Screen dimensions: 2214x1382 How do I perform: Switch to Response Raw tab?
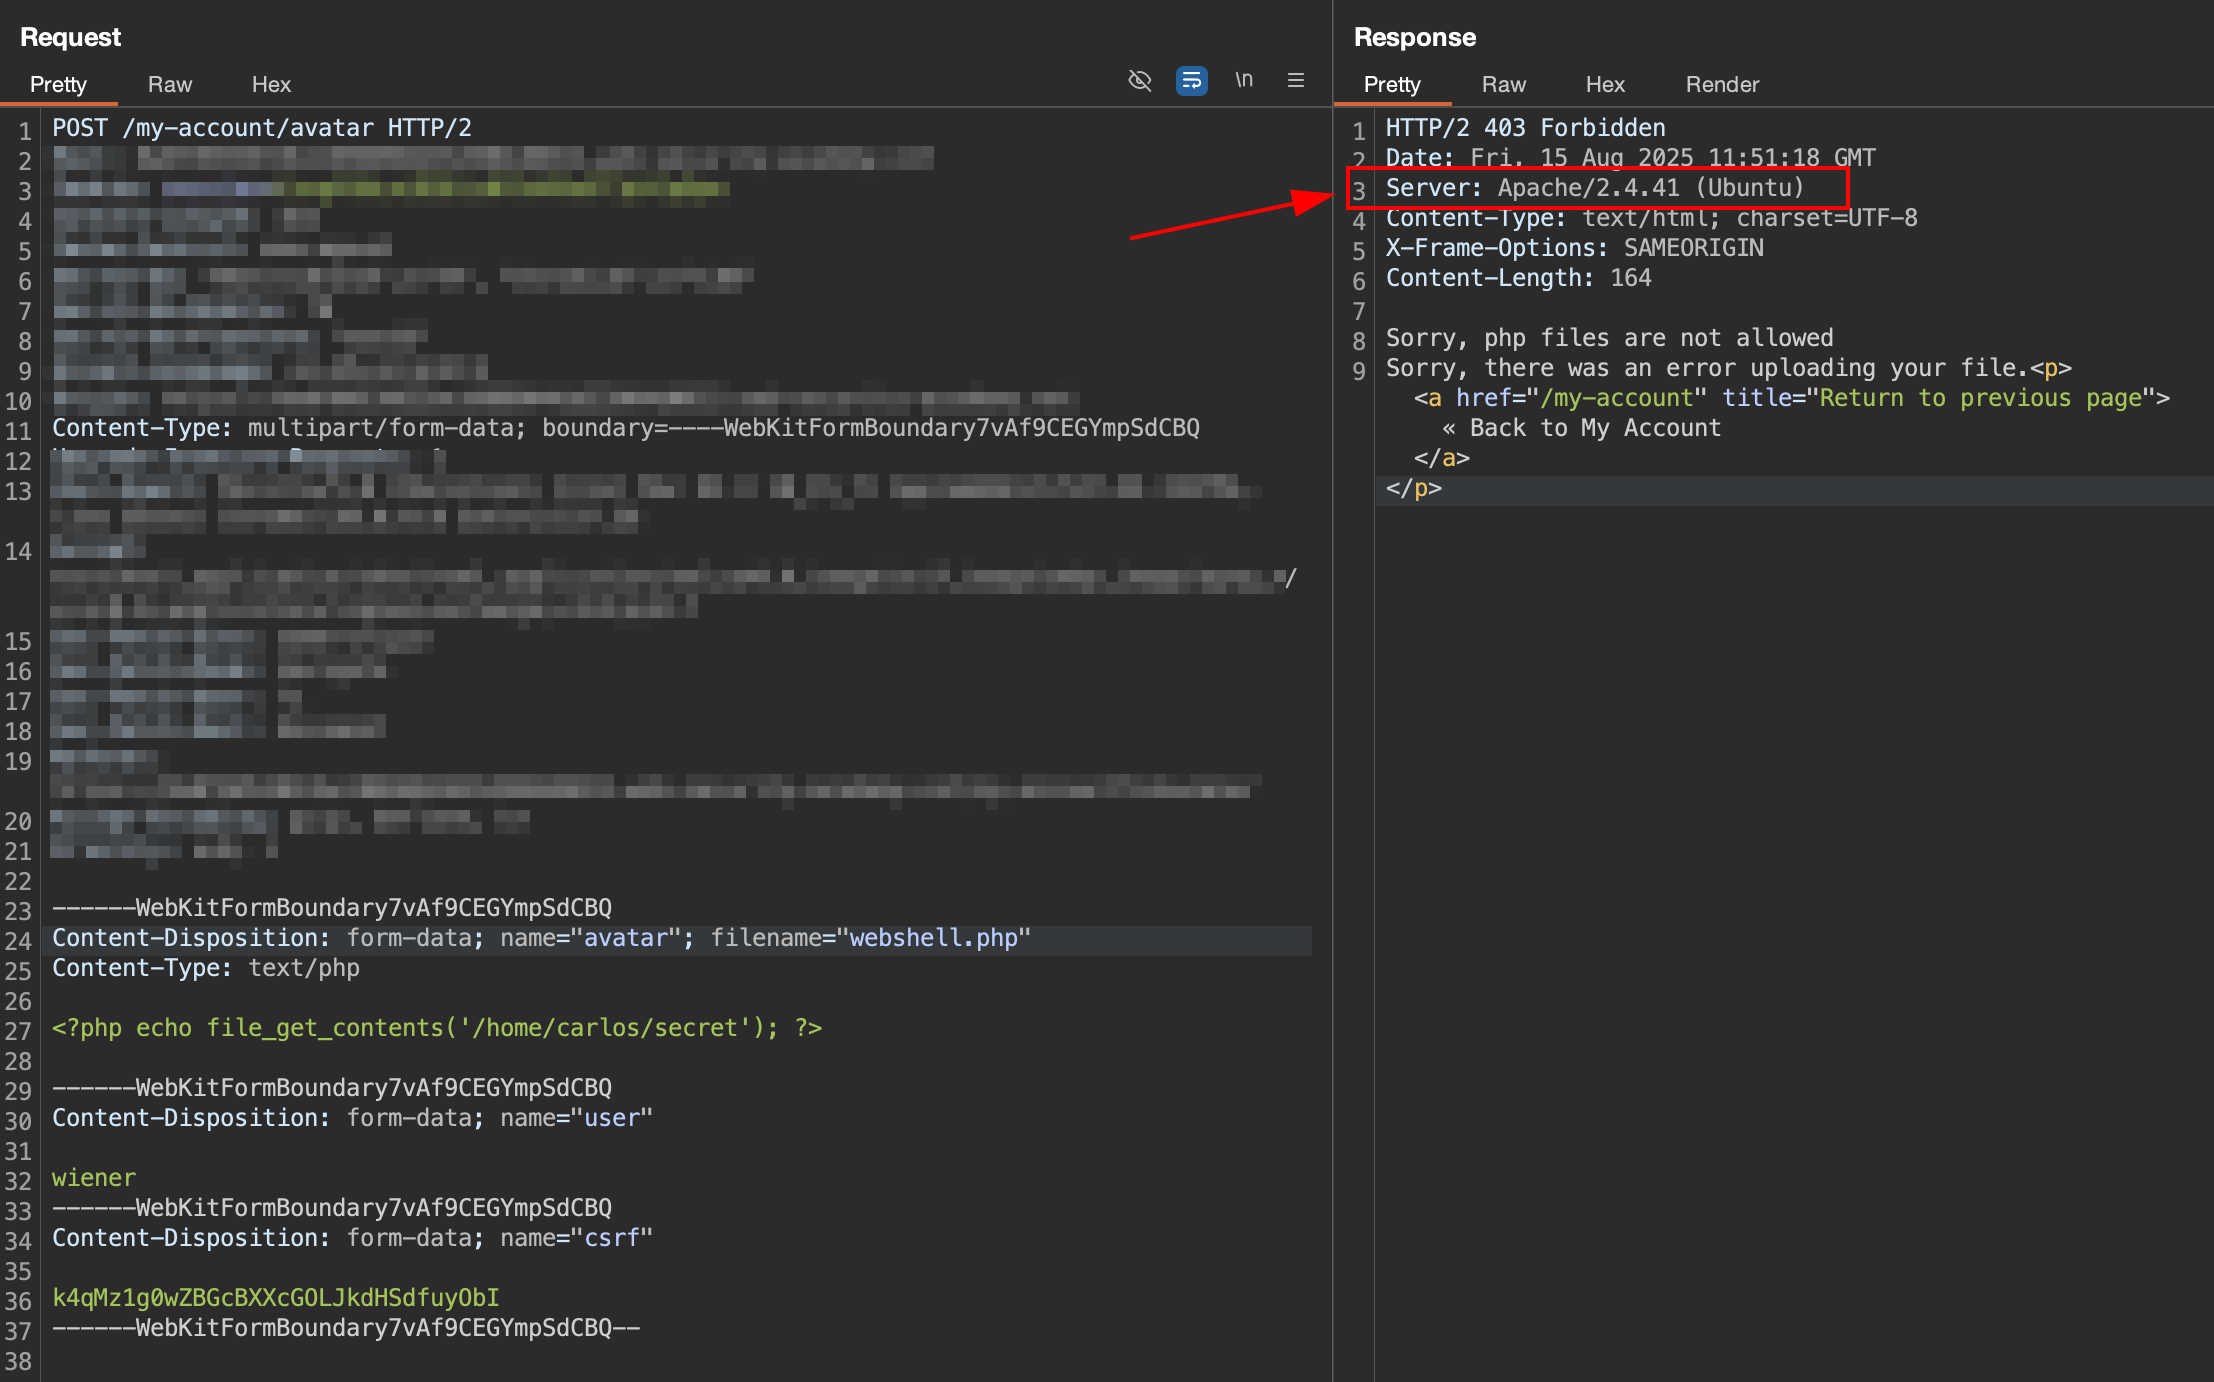click(1504, 84)
